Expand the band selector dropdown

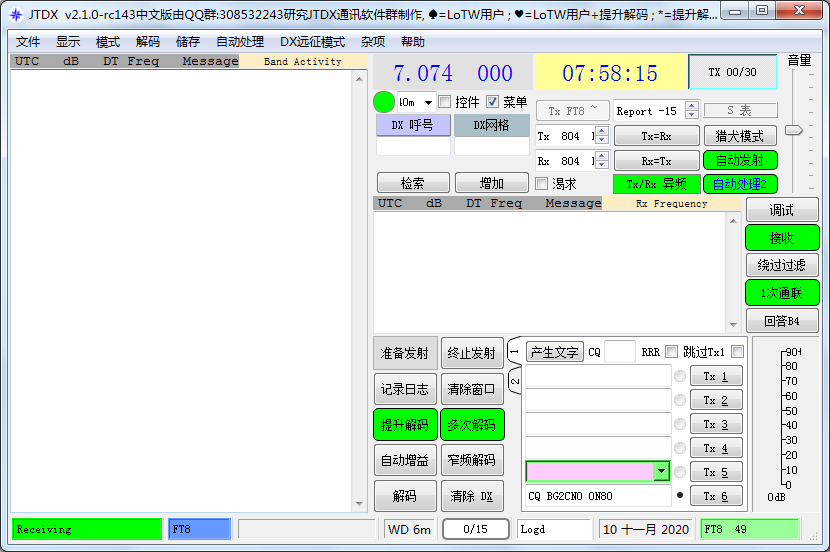click(x=428, y=103)
